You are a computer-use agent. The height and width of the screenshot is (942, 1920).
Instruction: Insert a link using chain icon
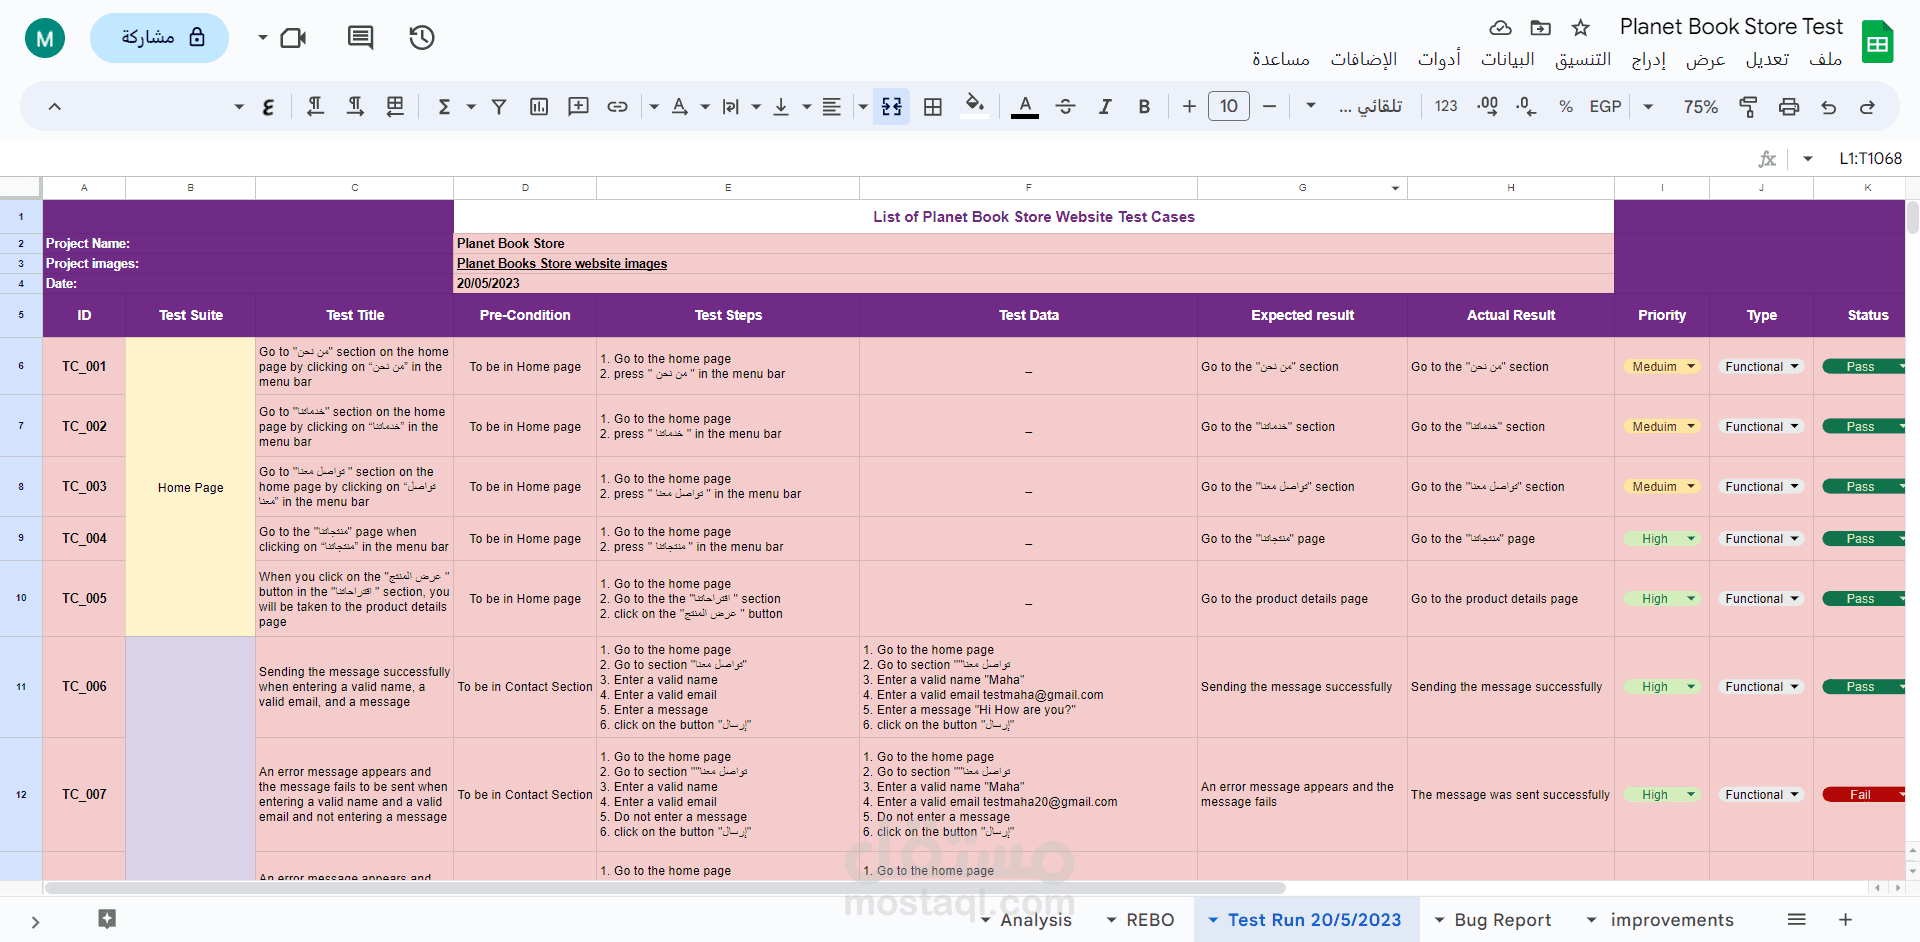[618, 106]
